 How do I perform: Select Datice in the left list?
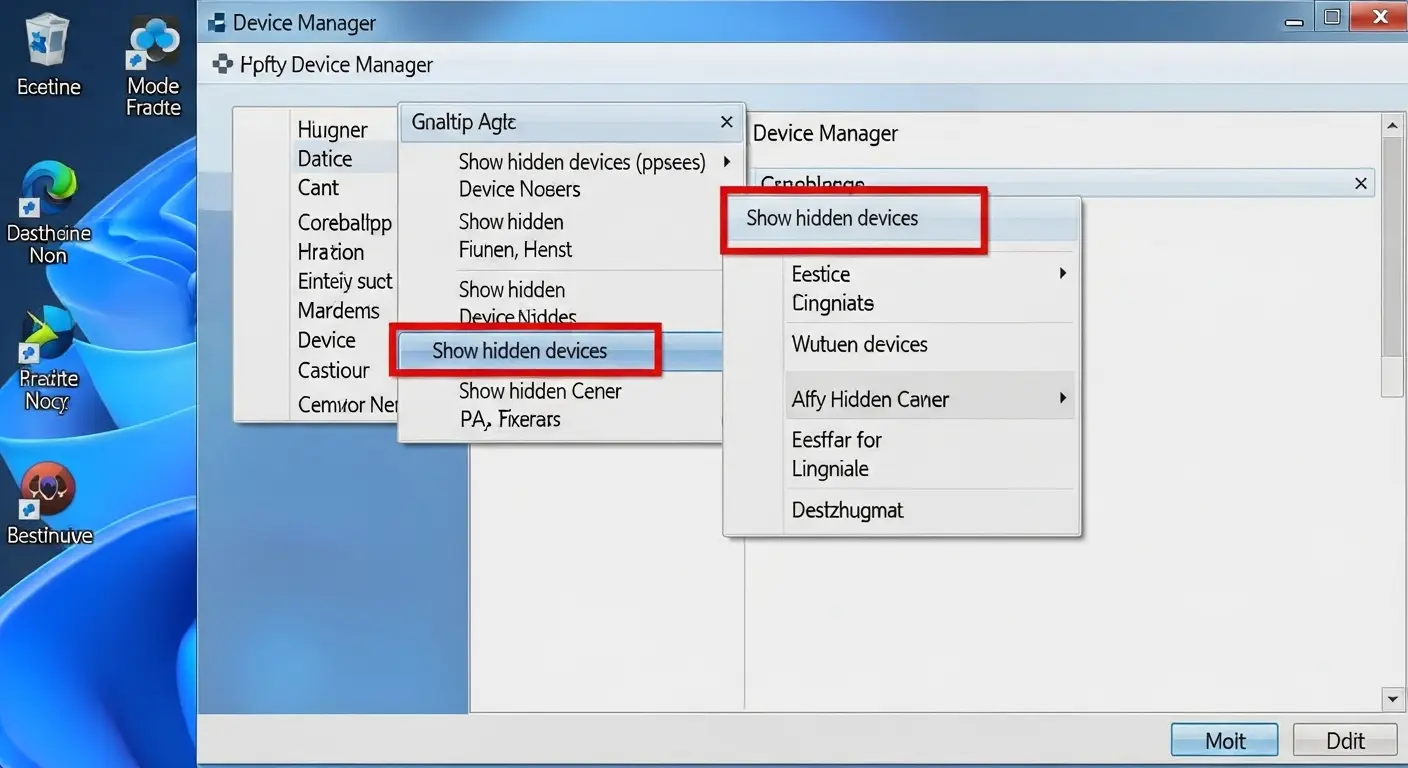tap(325, 159)
